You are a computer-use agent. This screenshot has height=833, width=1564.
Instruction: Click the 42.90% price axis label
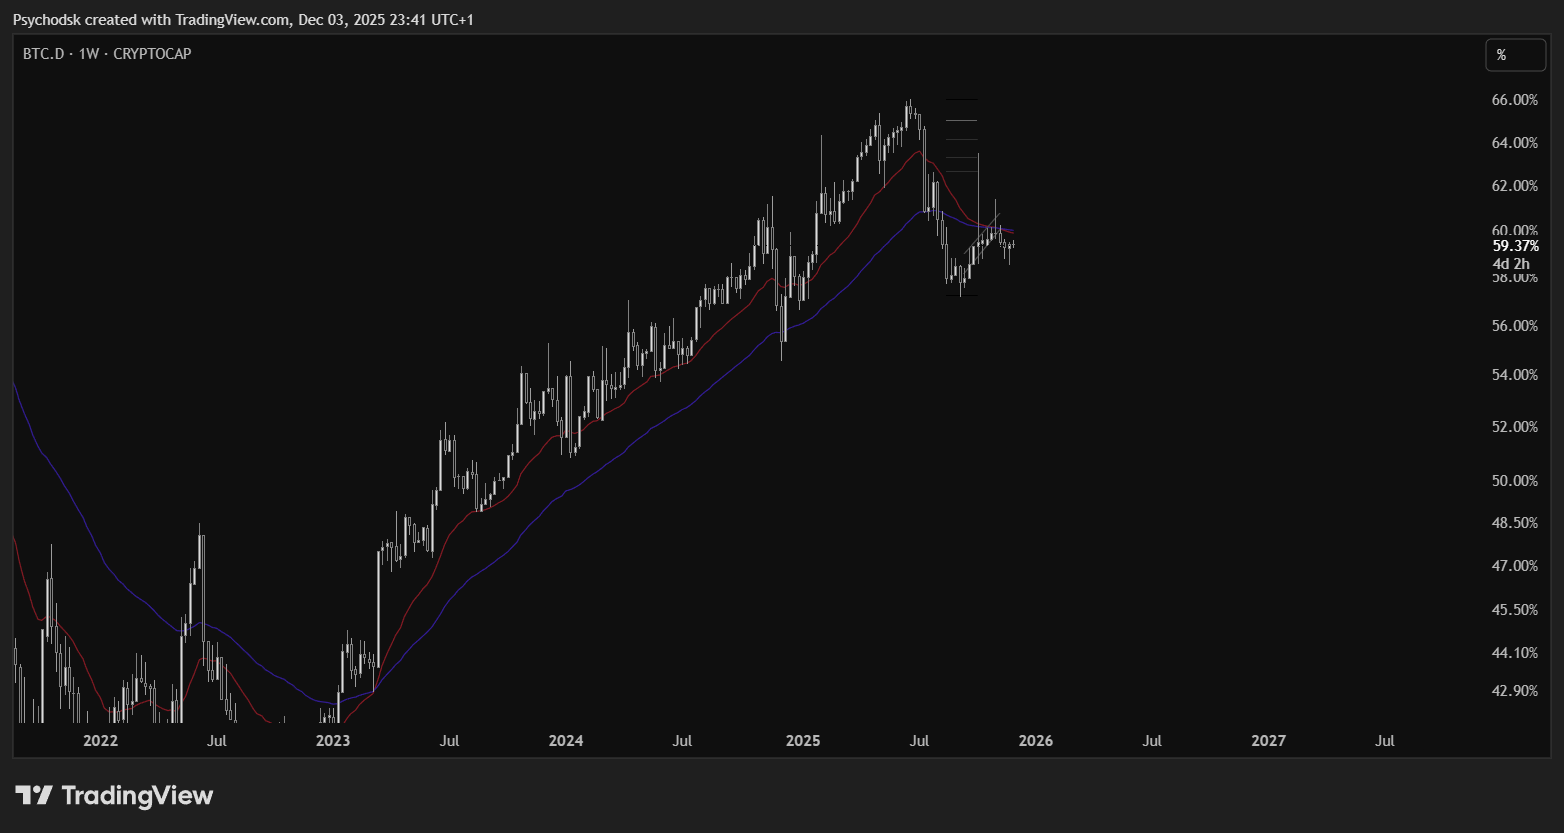click(x=1514, y=691)
